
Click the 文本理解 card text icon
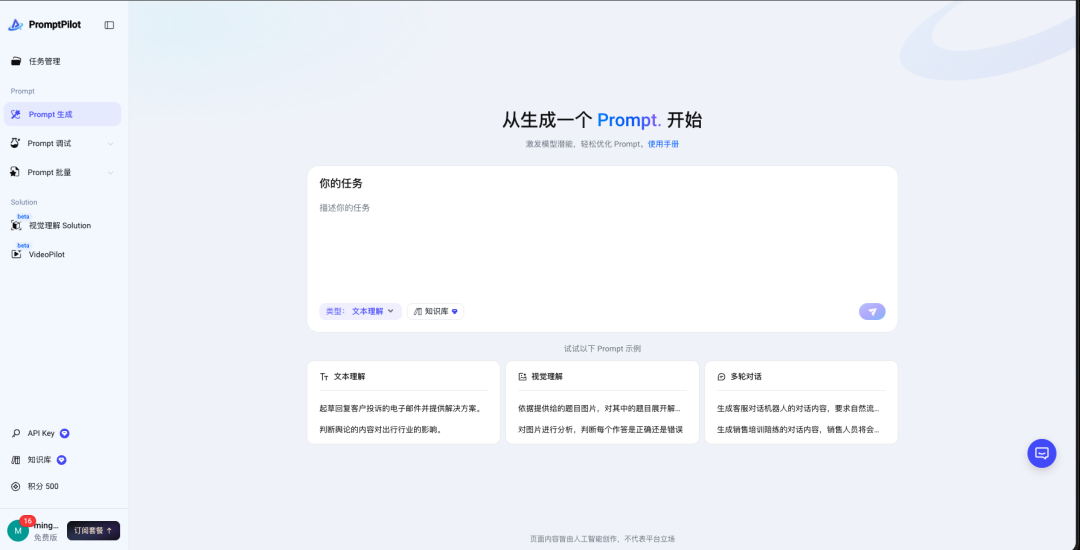[x=324, y=377]
